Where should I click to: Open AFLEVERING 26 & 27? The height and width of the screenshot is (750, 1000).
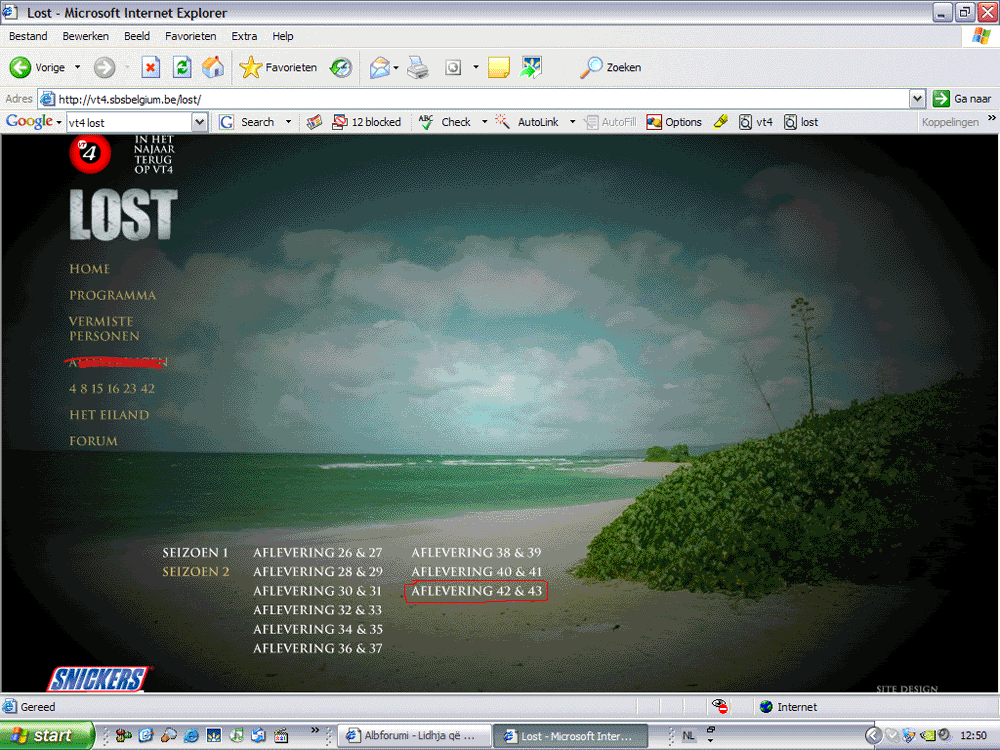point(318,553)
